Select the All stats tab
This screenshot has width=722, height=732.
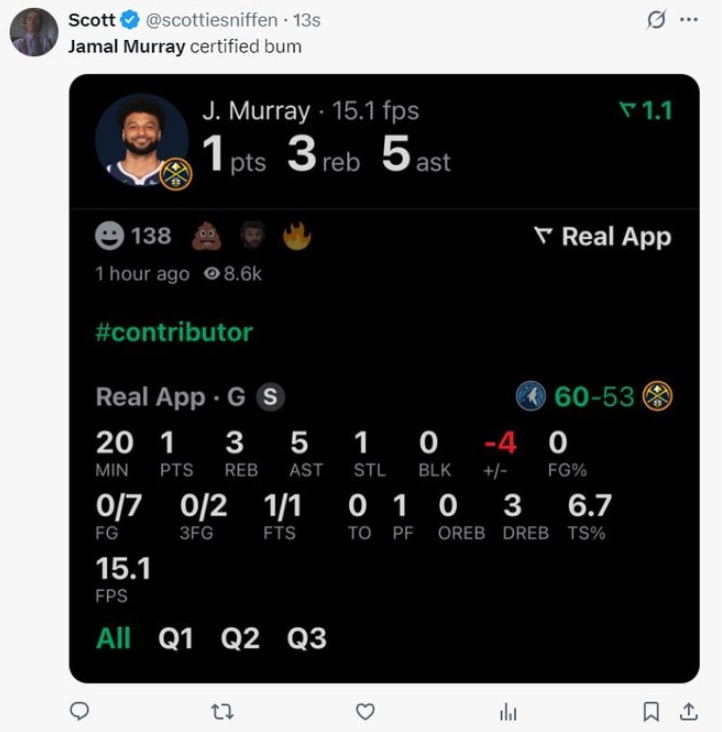(x=113, y=639)
